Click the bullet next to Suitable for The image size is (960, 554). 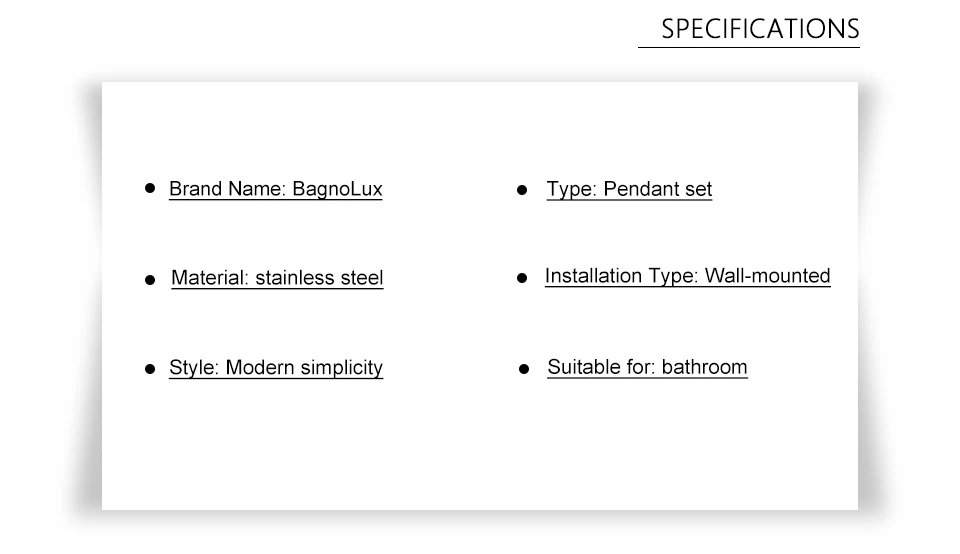click(x=524, y=369)
